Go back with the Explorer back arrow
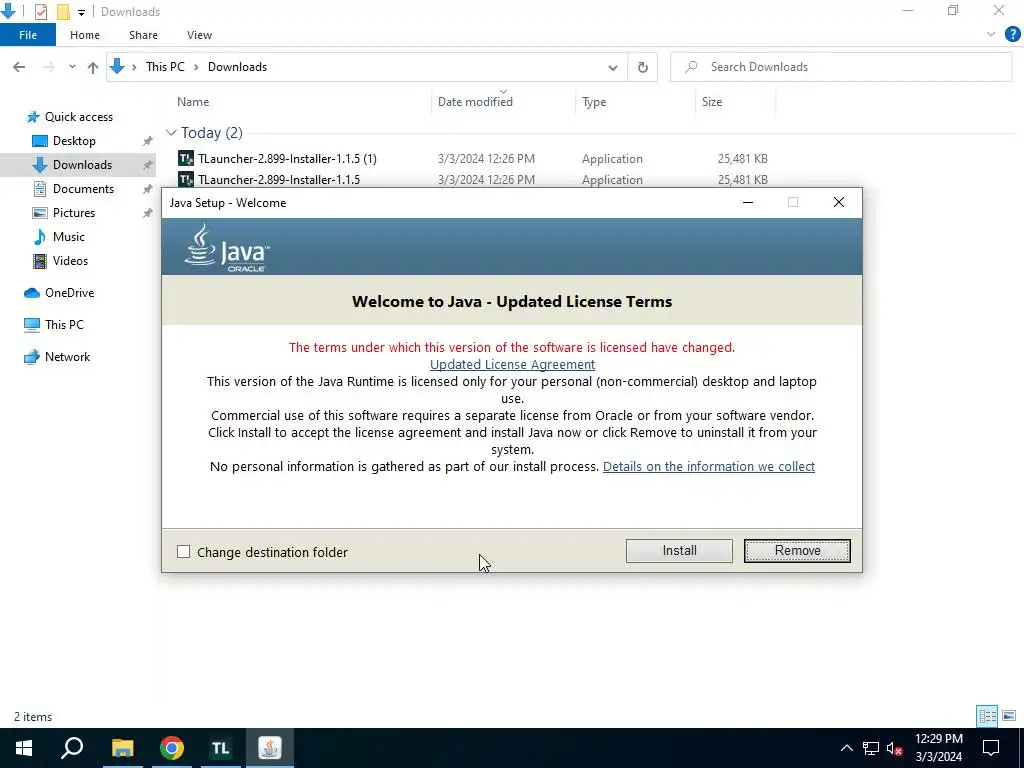 pyautogui.click(x=19, y=67)
